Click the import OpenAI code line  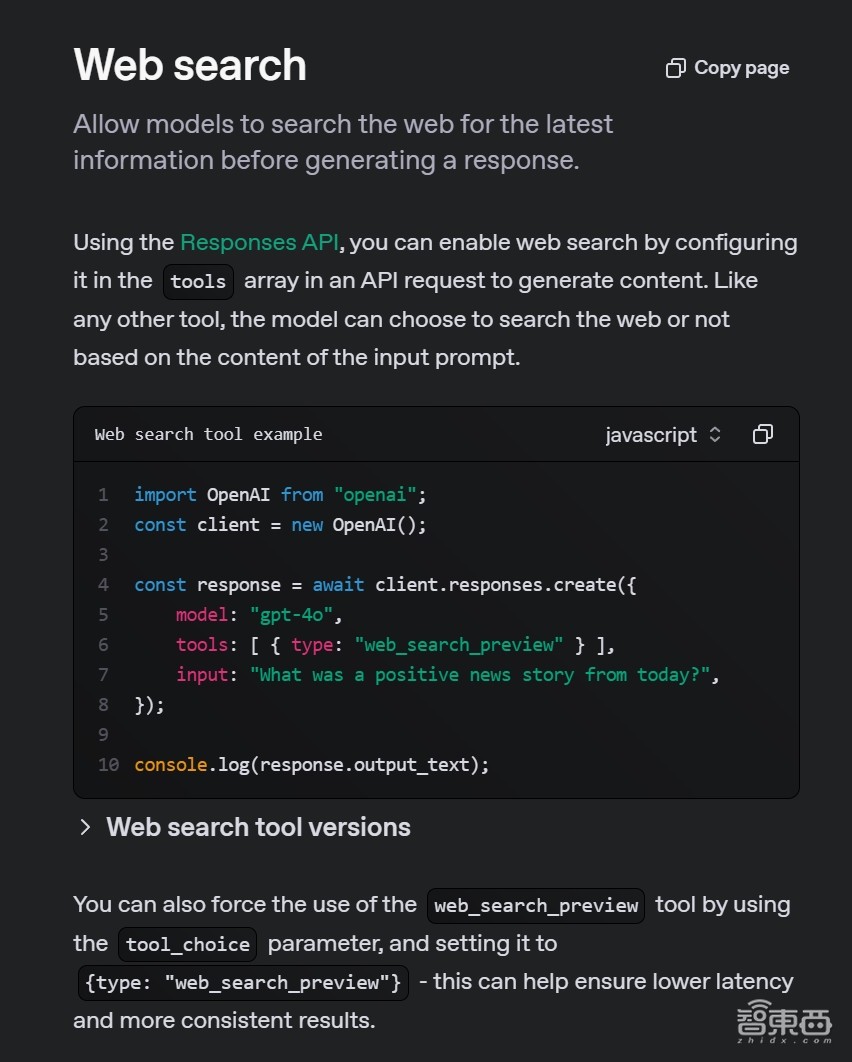(x=280, y=494)
